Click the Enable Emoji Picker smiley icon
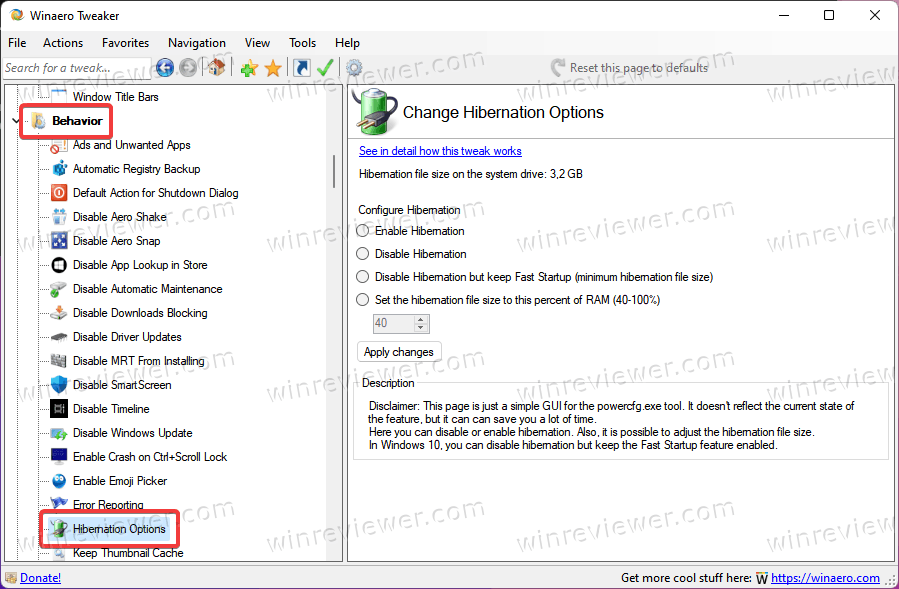The image size is (899, 589). (59, 481)
